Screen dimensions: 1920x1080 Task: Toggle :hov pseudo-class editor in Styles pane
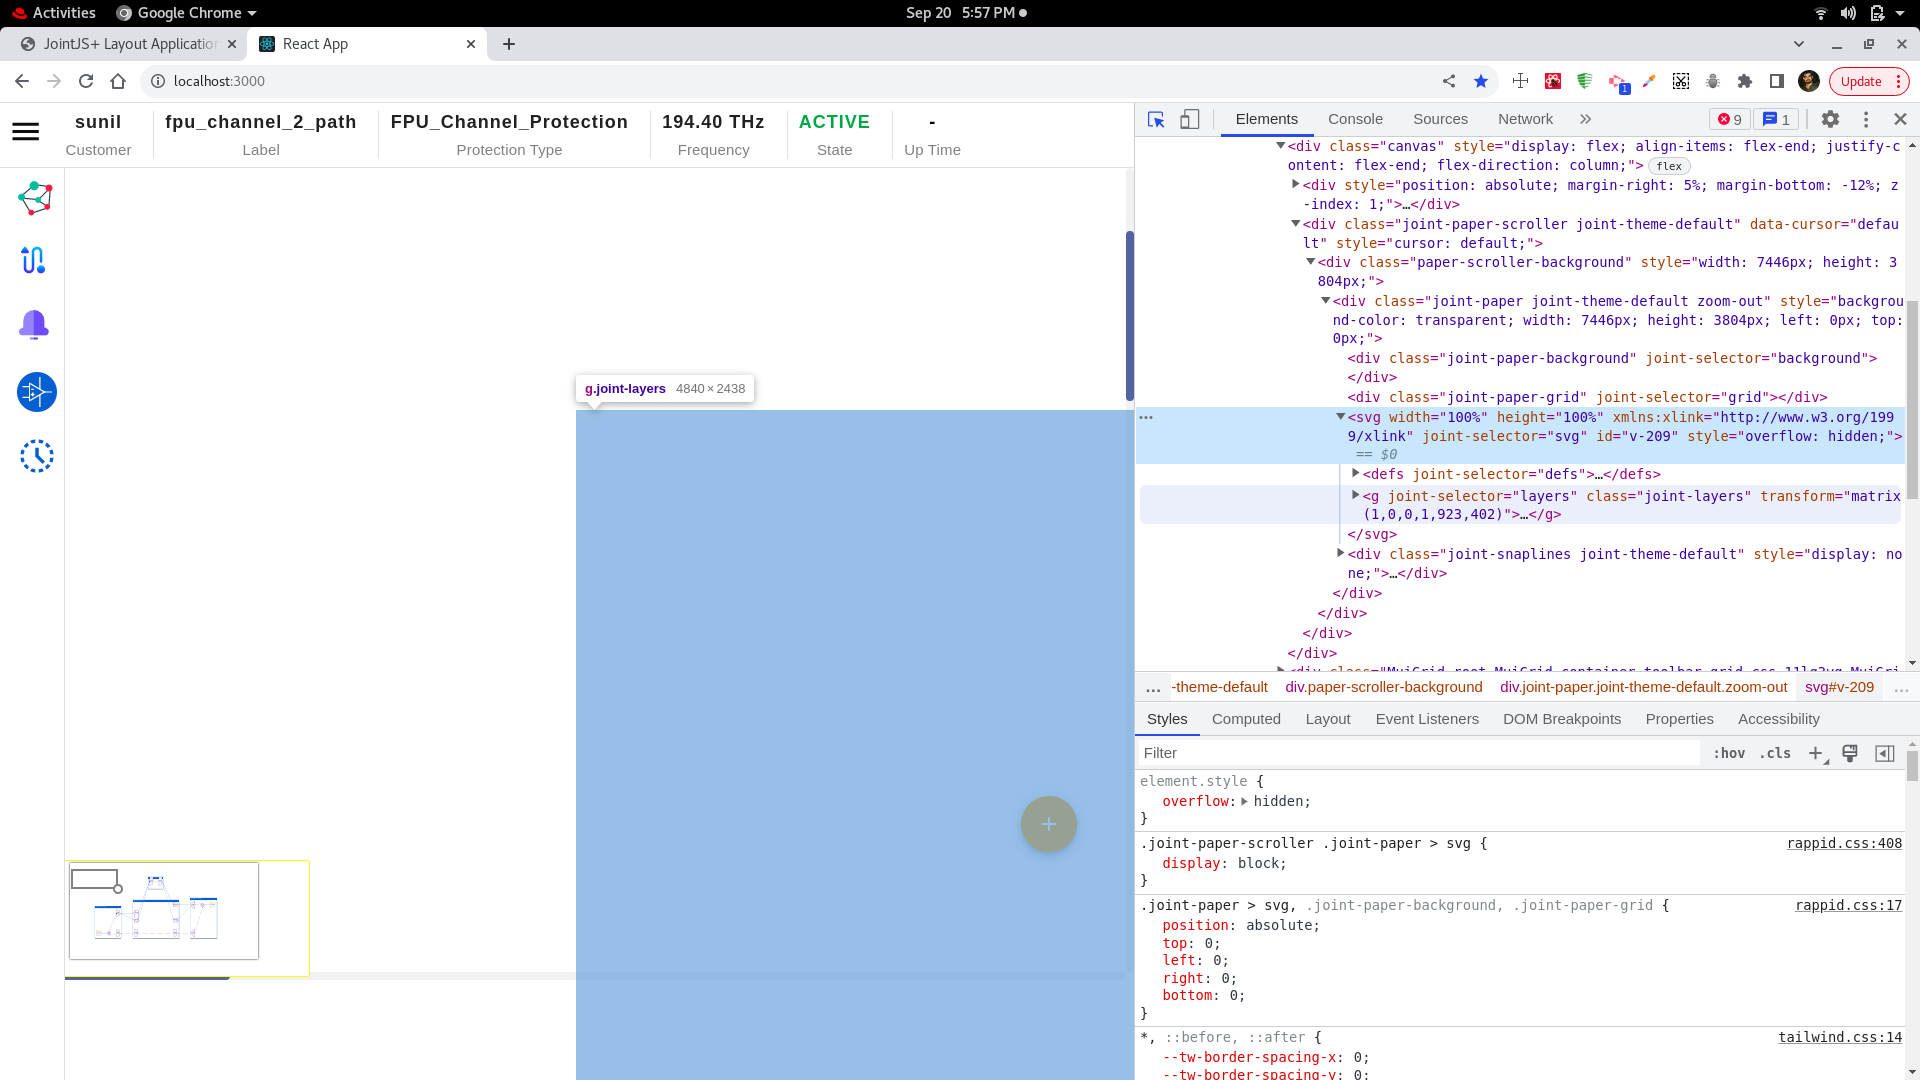pos(1728,753)
